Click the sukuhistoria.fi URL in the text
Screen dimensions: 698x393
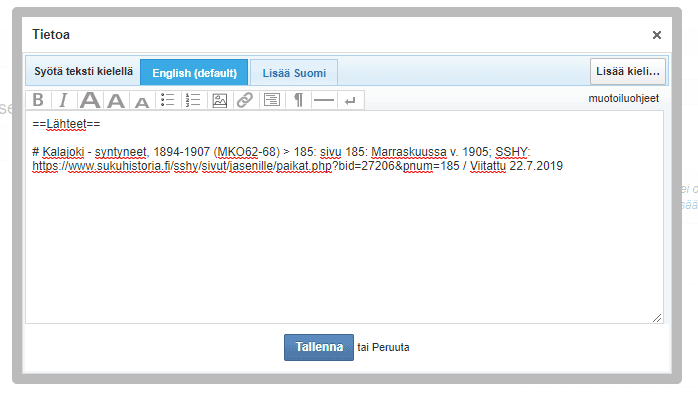tap(245, 166)
